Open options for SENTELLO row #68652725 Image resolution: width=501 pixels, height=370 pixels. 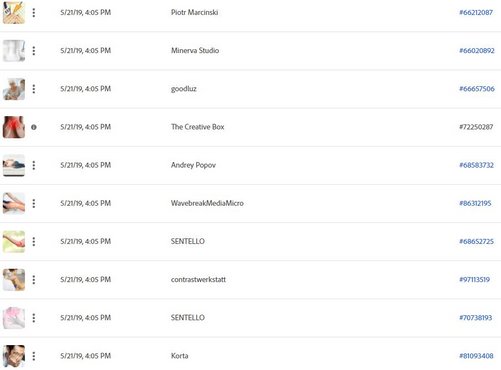pyautogui.click(x=34, y=242)
